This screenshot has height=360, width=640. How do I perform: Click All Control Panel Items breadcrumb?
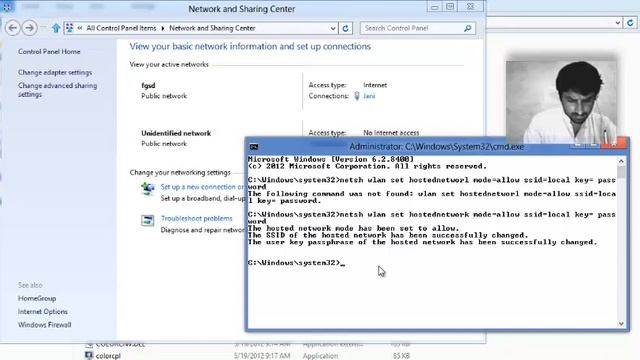point(121,28)
